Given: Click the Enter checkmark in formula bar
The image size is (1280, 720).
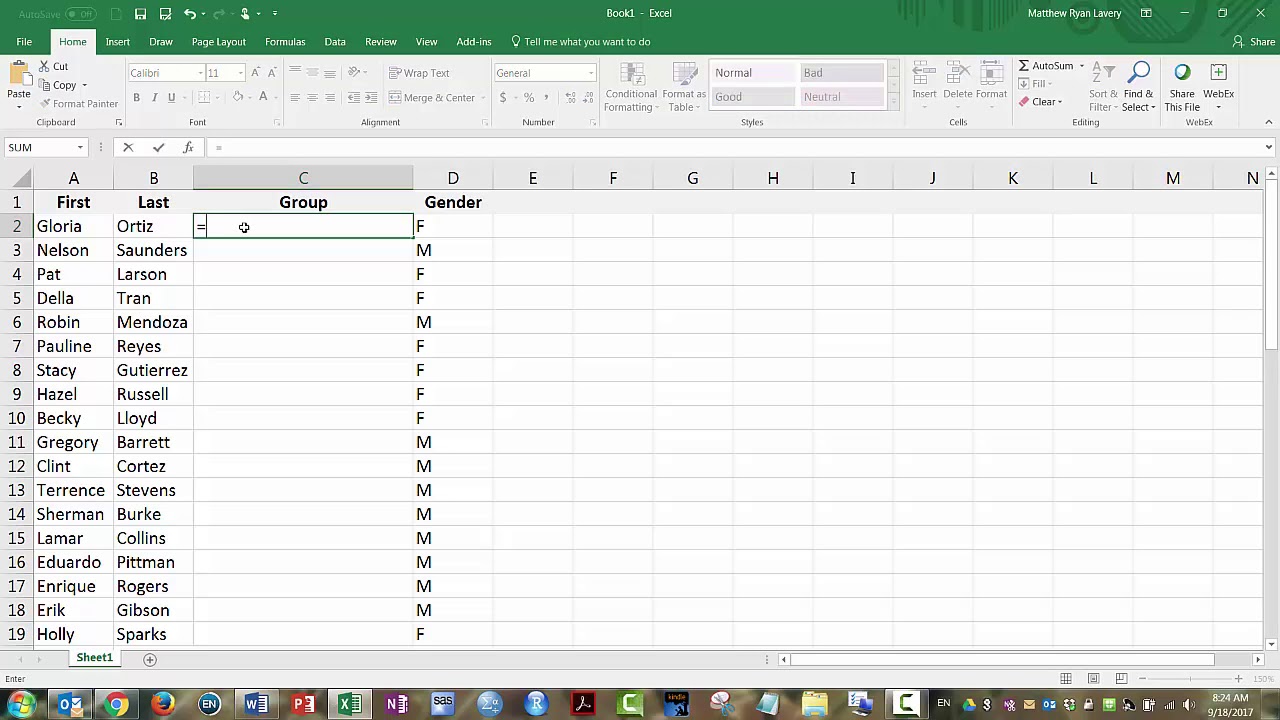Looking at the screenshot, I should pos(158,148).
